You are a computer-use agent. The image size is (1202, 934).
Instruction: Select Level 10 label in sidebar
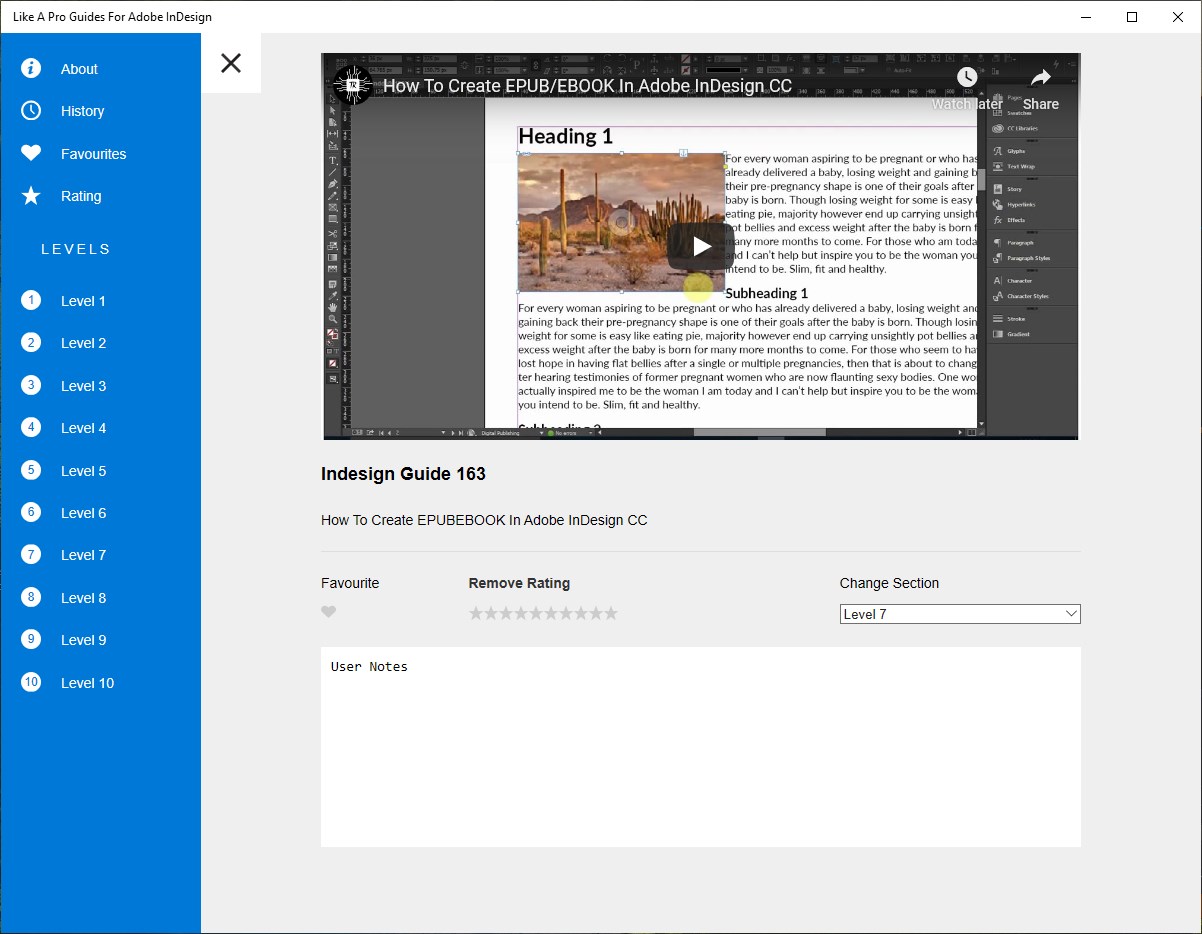coord(87,683)
